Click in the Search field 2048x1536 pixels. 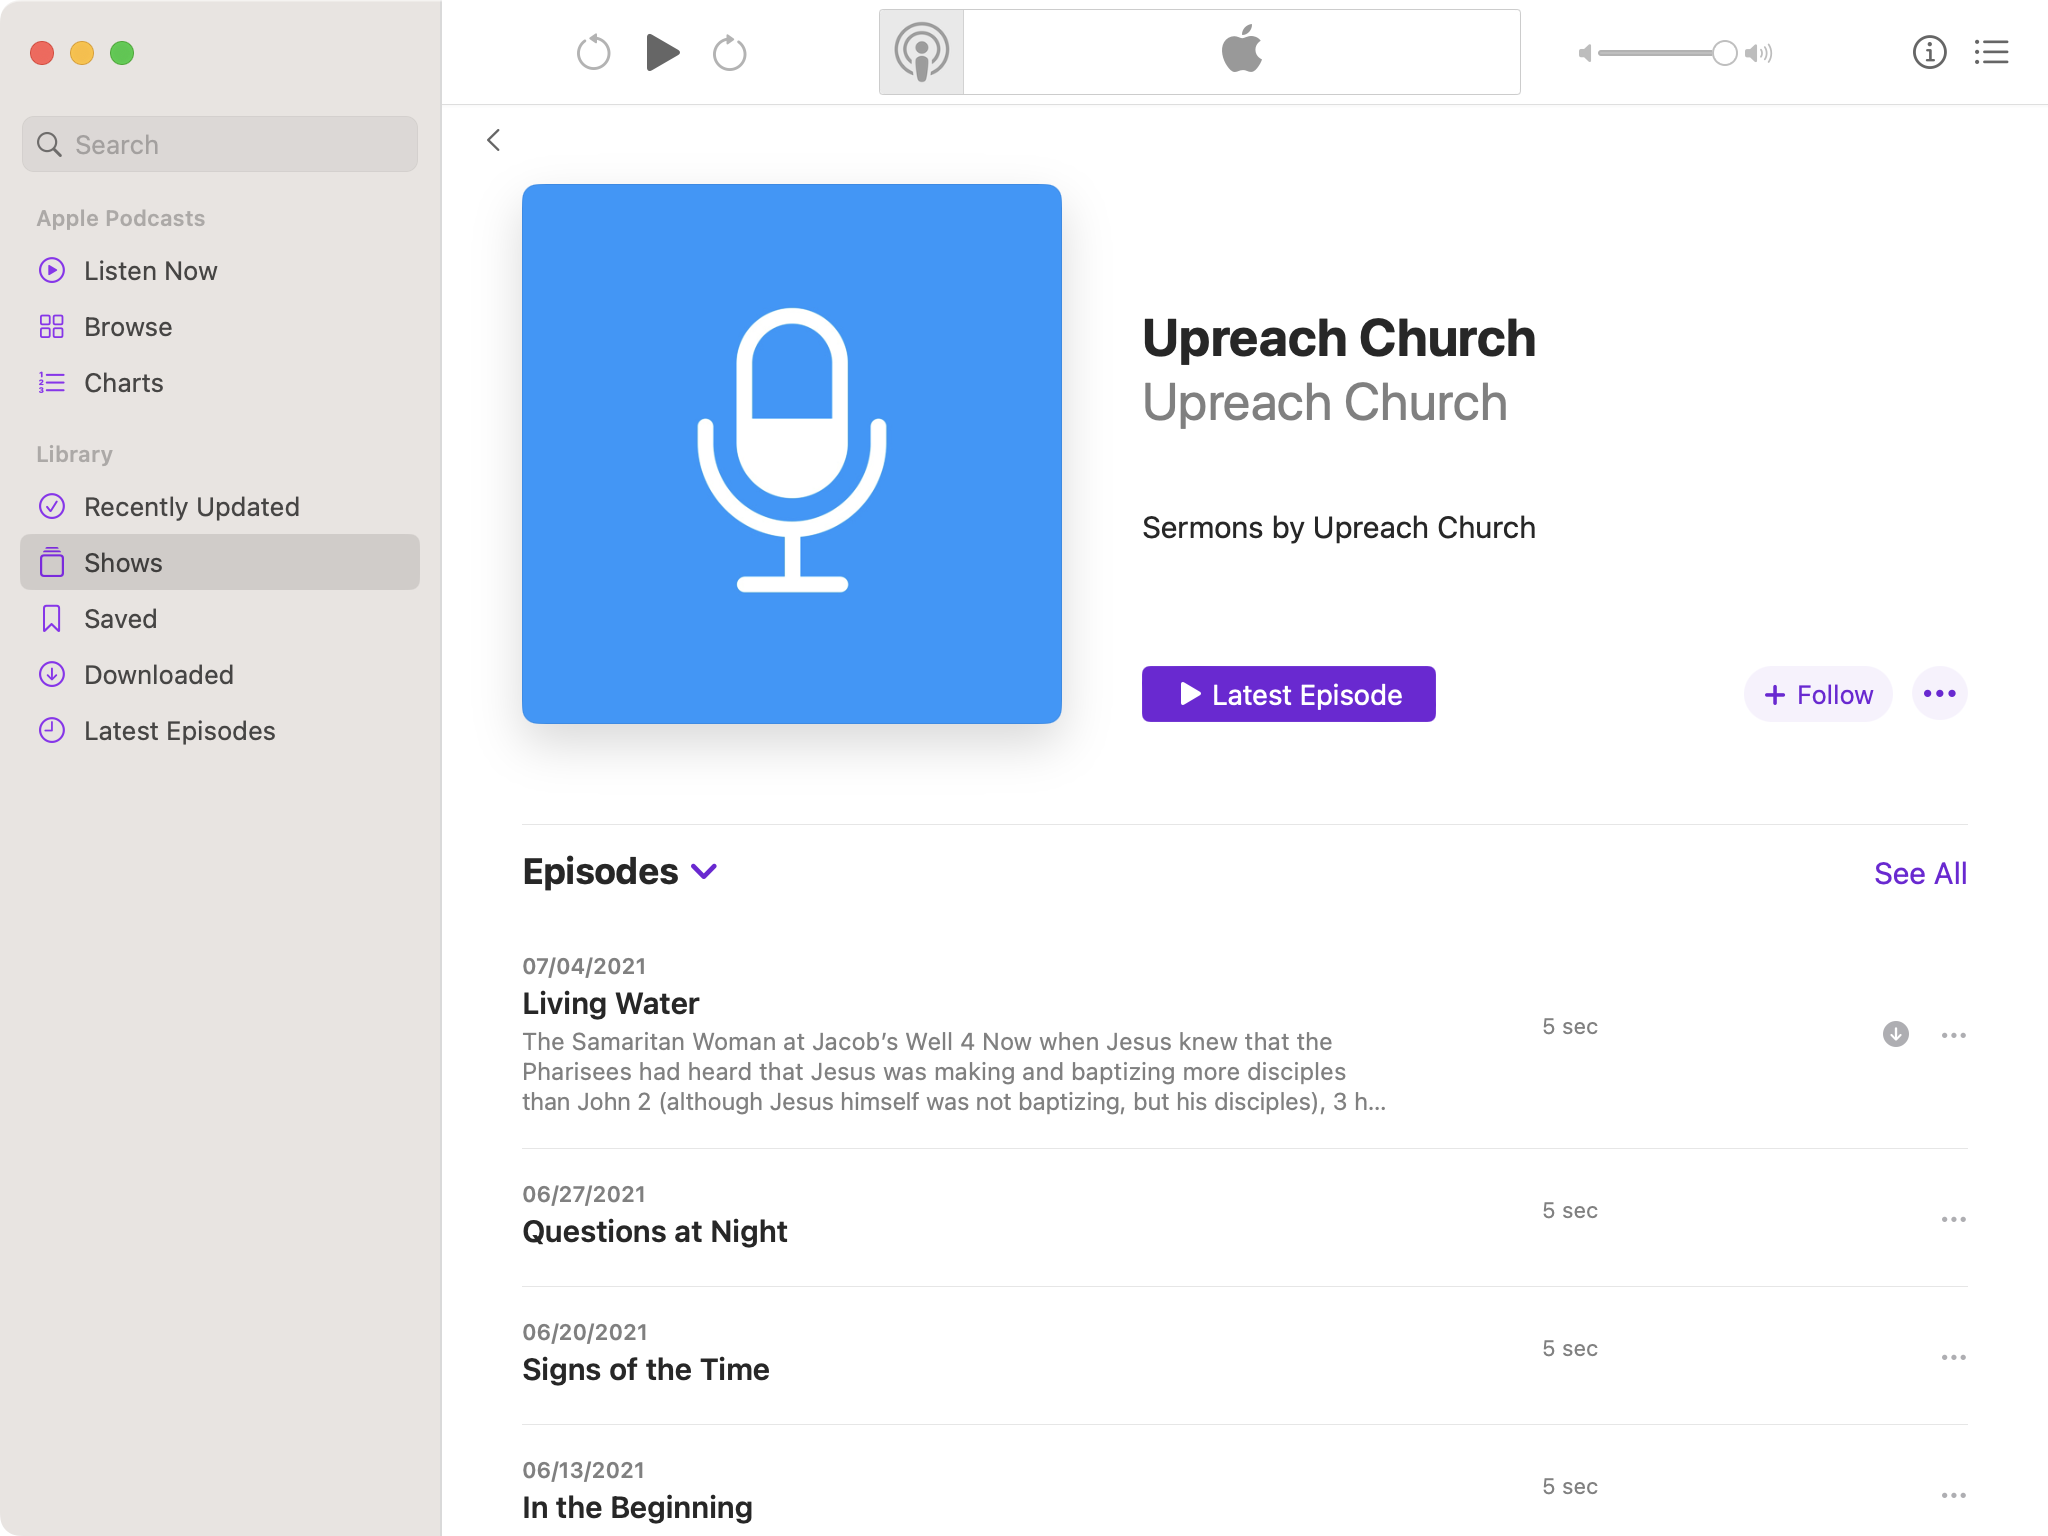pos(220,144)
